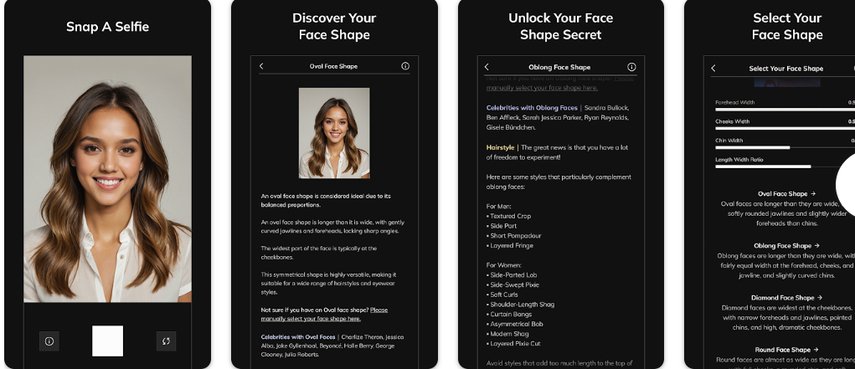Adjust the Forehead Width slider

pyautogui.click(x=785, y=110)
